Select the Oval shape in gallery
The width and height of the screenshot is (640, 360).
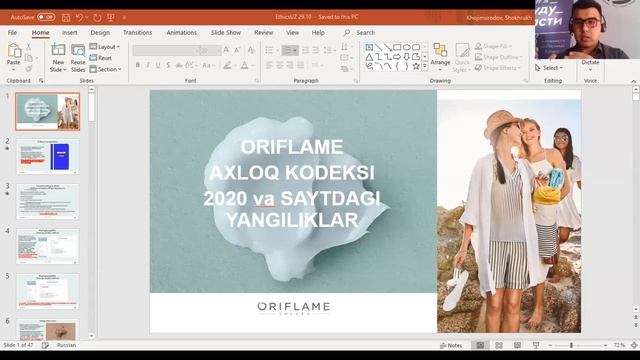(407, 47)
